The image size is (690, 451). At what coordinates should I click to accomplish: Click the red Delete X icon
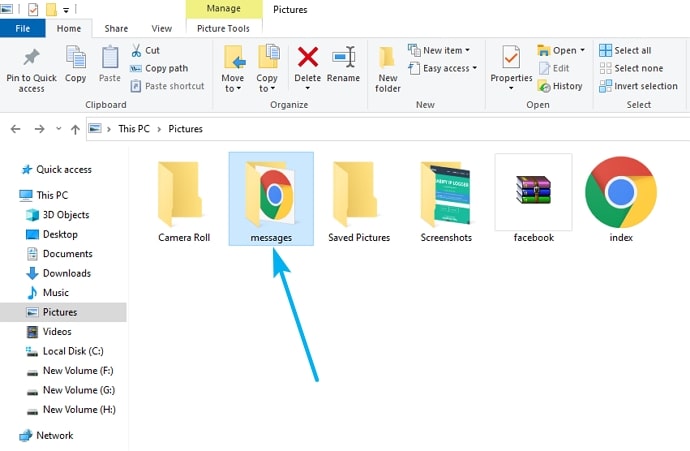(308, 57)
